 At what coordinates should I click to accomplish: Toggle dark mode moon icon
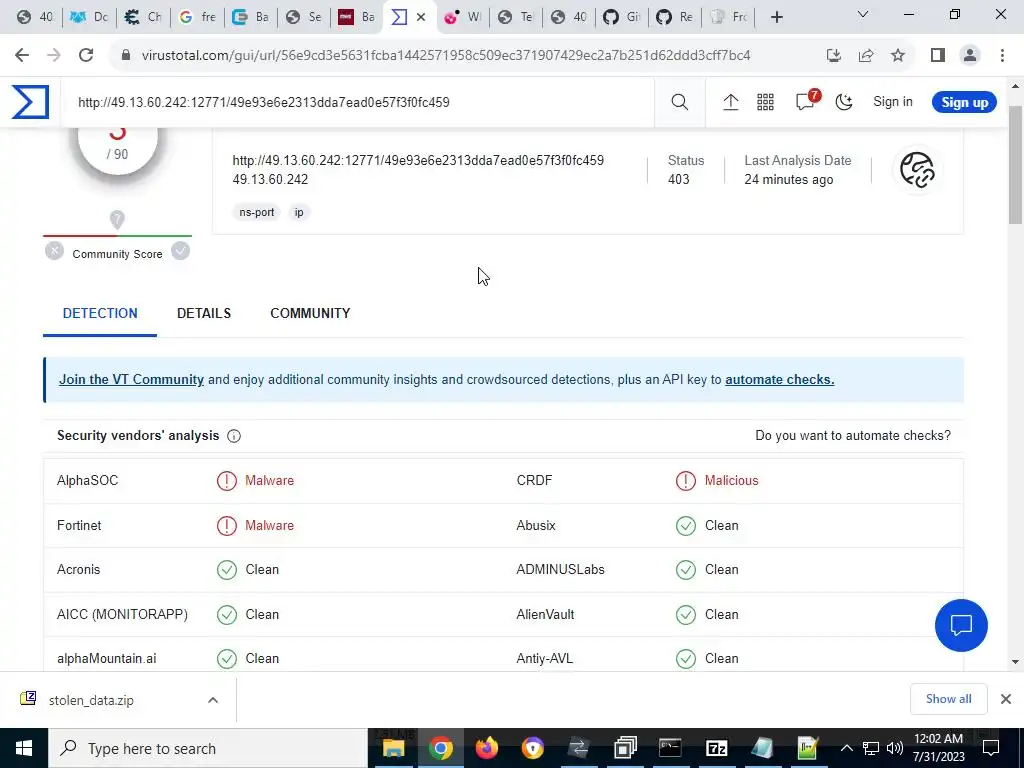coord(844,102)
